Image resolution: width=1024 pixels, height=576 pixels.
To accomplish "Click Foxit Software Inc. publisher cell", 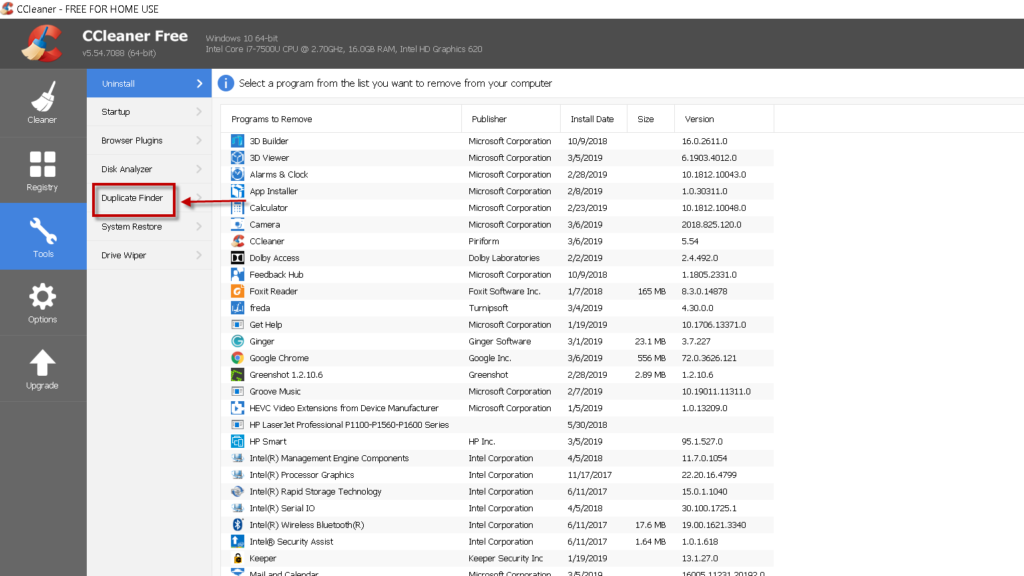I will 504,291.
